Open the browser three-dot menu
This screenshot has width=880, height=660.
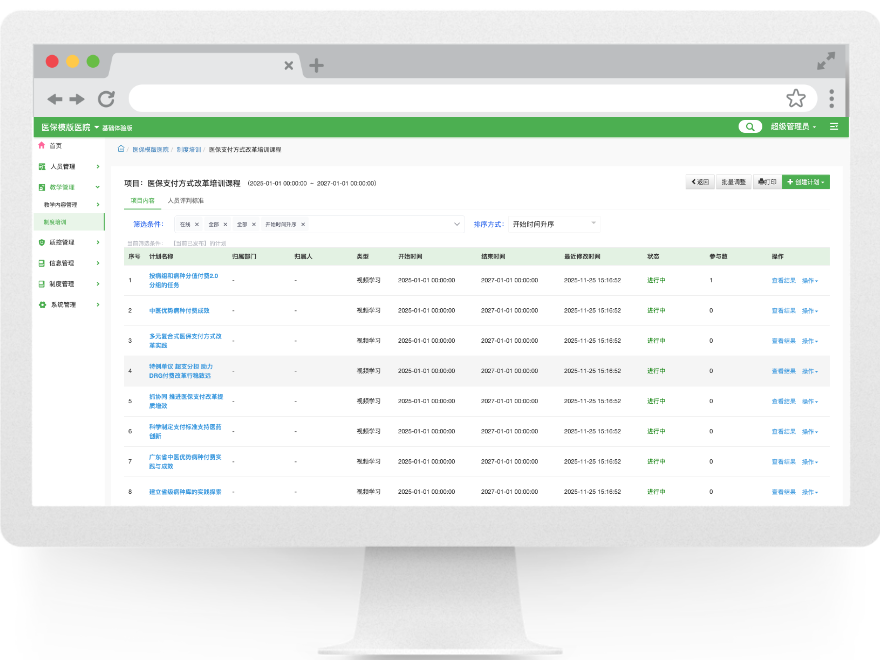click(x=832, y=99)
